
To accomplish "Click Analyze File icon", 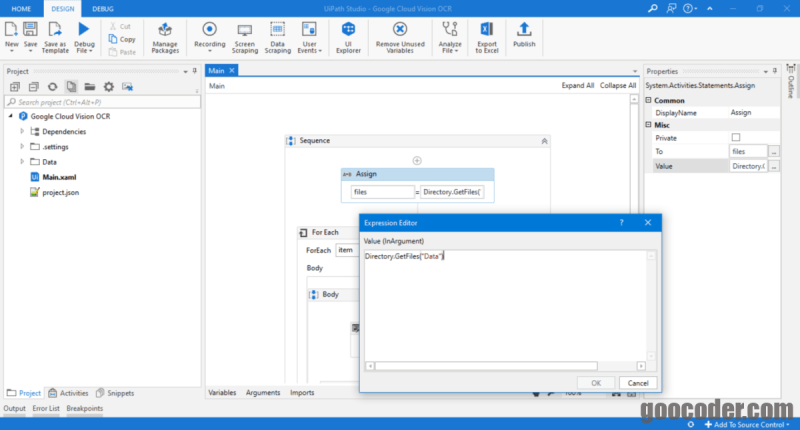I will click(x=449, y=37).
